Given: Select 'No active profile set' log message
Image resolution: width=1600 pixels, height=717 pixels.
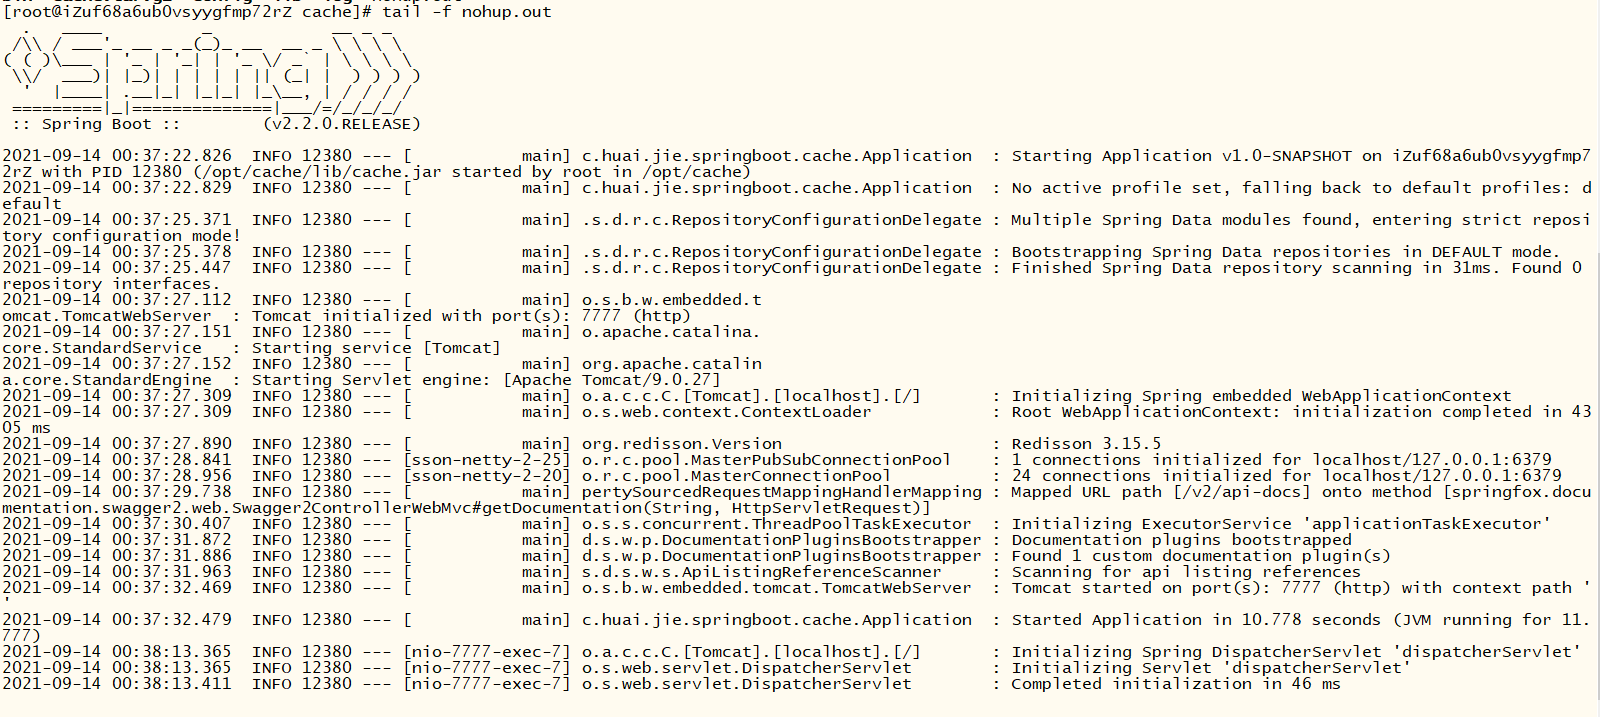Looking at the screenshot, I should pos(1116,188).
